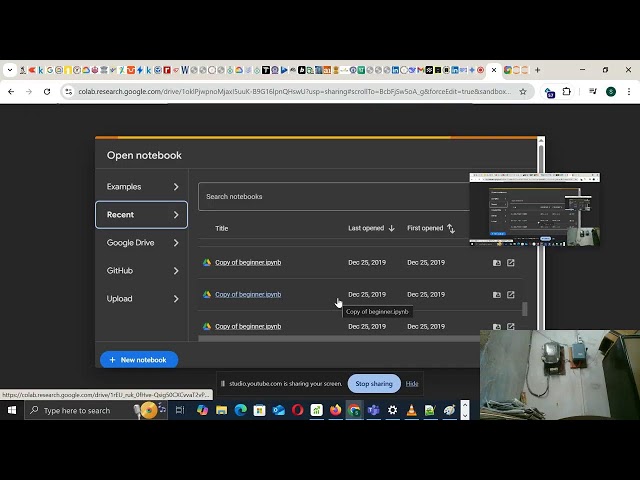Click the Chrome forward arrow
This screenshot has width=640, height=480.
29,91
